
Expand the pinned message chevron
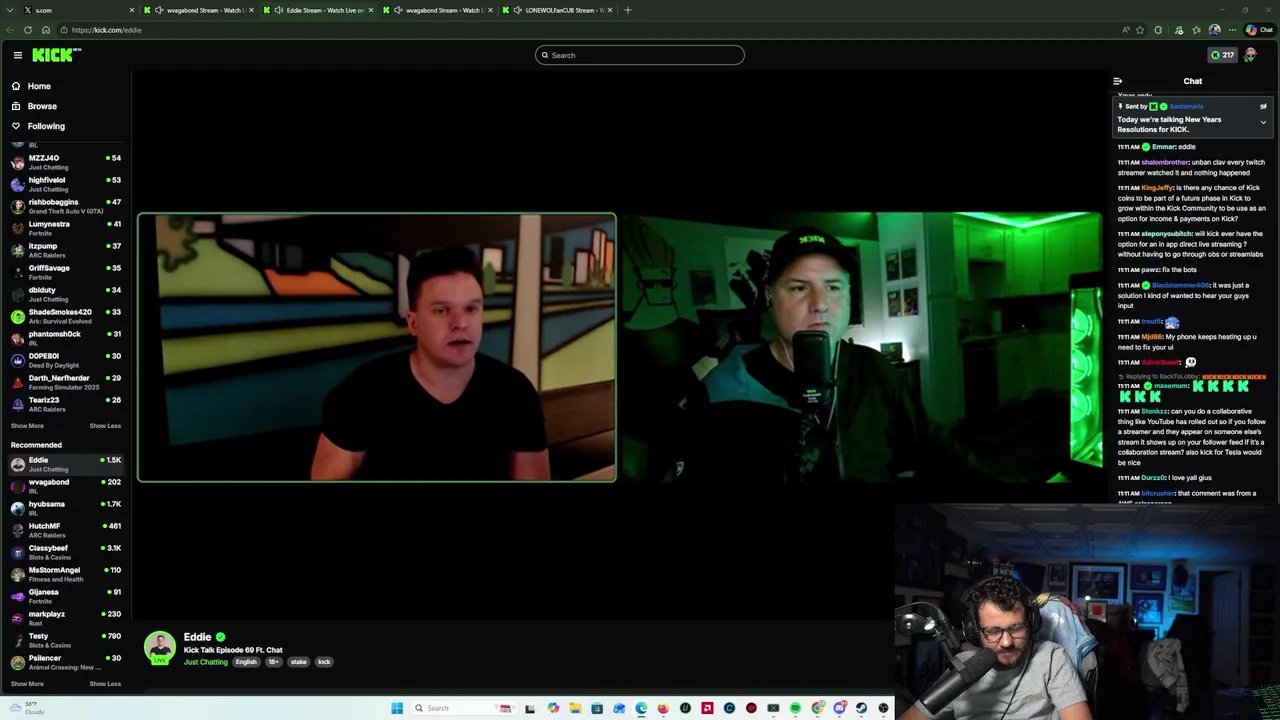[1263, 122]
